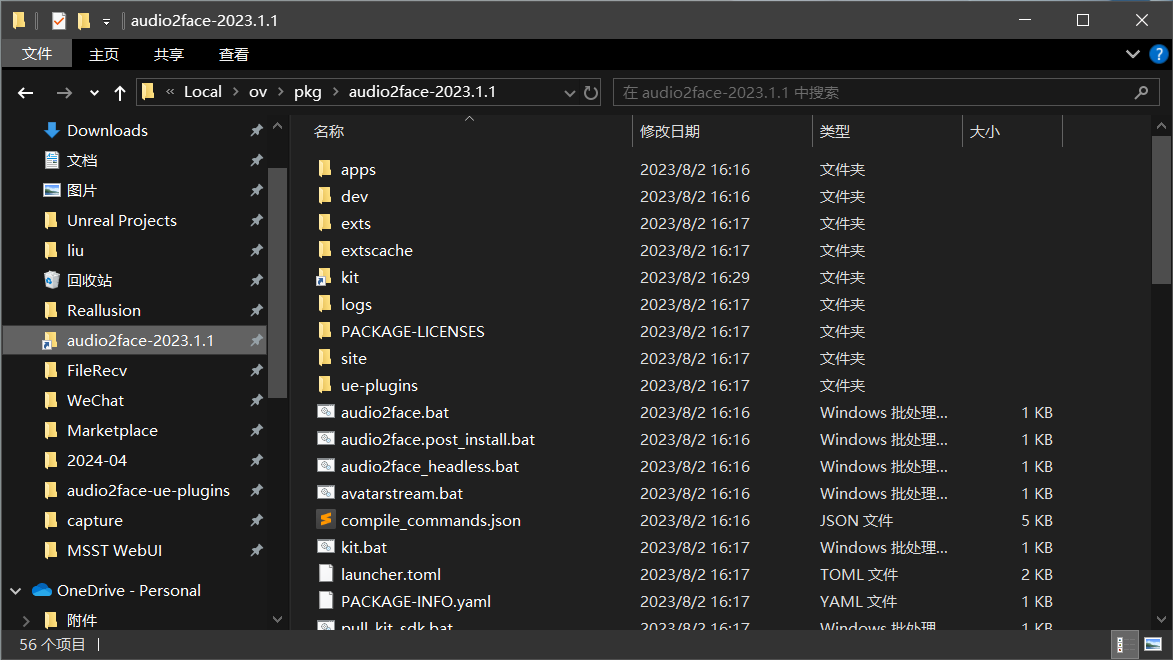Screen dimensions: 1173x660
Task: Select kit.bat file icon
Action: [x=325, y=546]
